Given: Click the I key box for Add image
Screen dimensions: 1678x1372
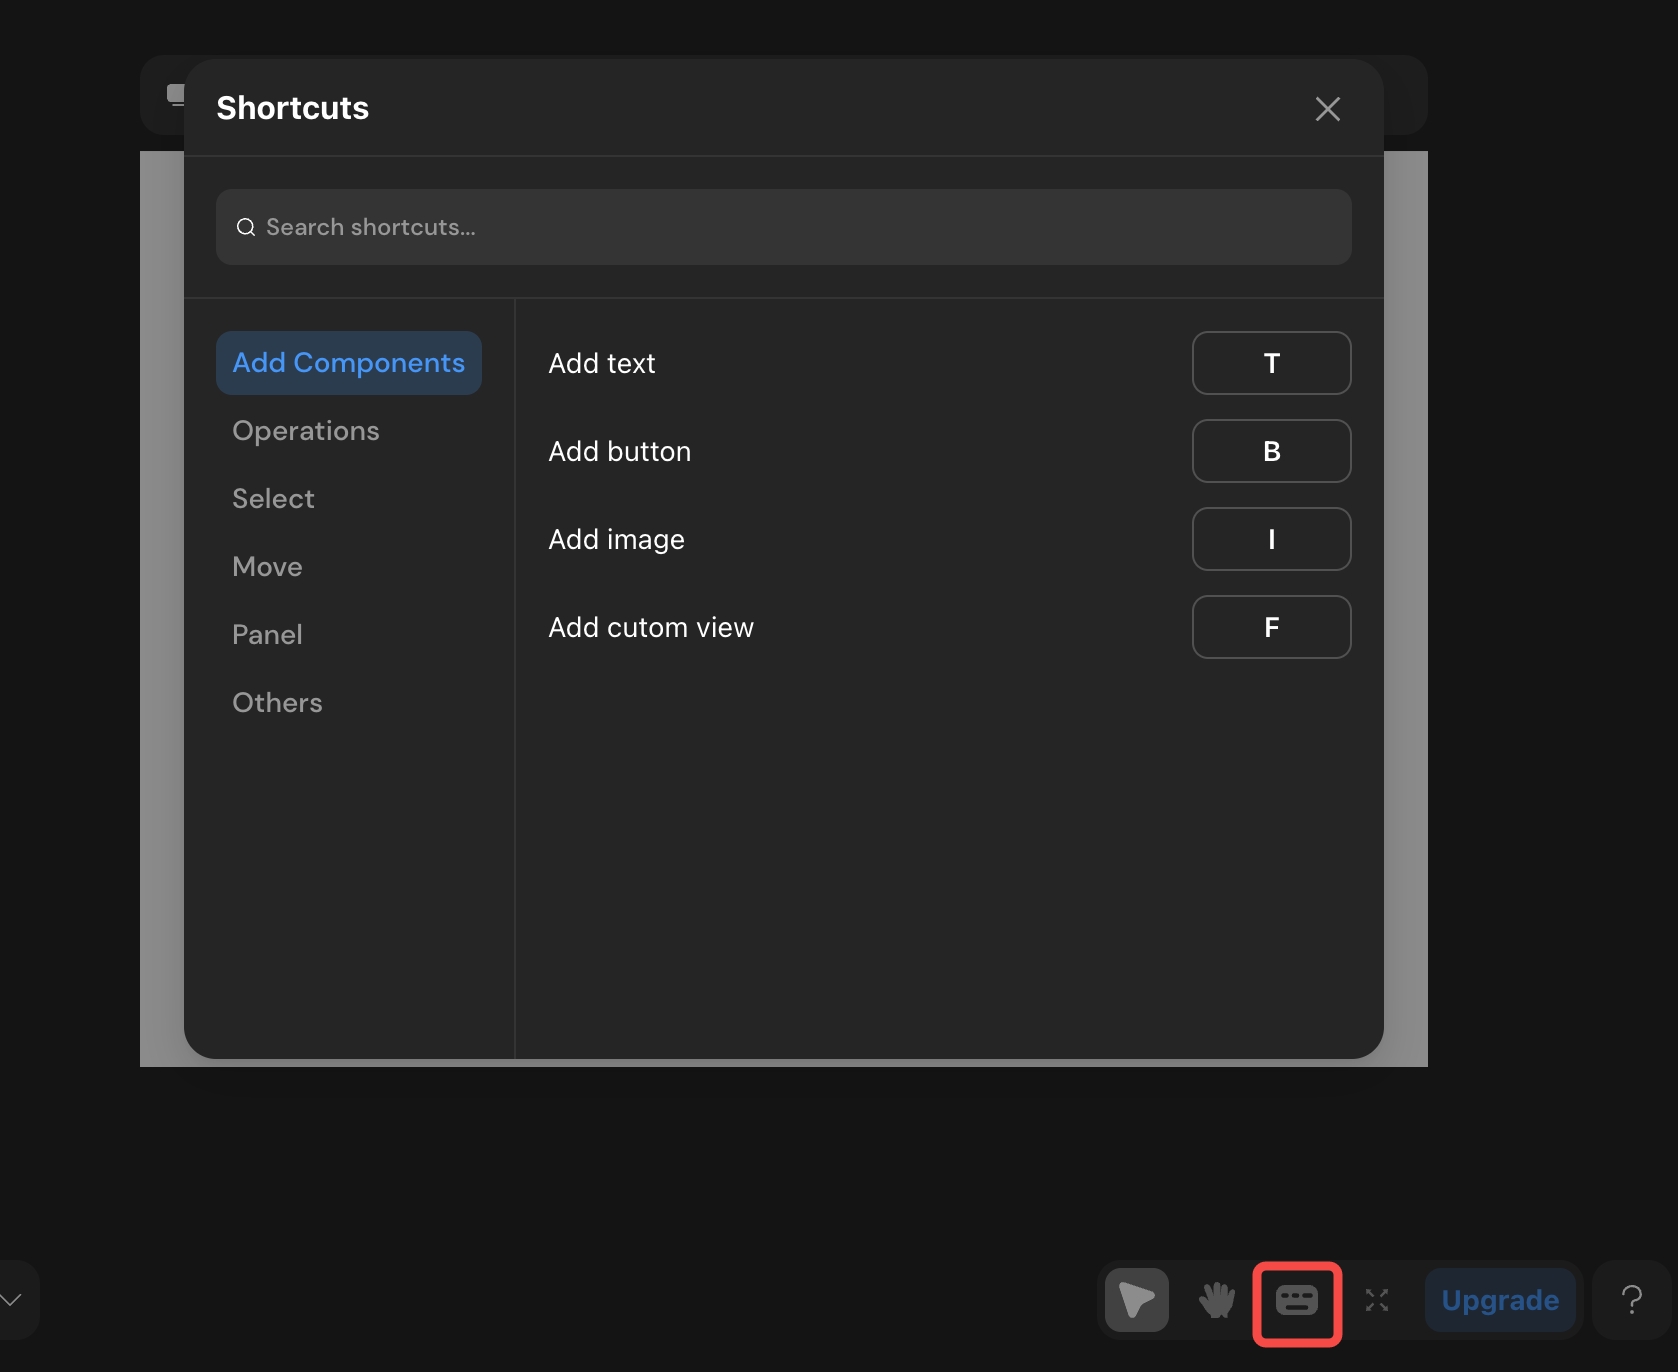Looking at the screenshot, I should coord(1271,539).
